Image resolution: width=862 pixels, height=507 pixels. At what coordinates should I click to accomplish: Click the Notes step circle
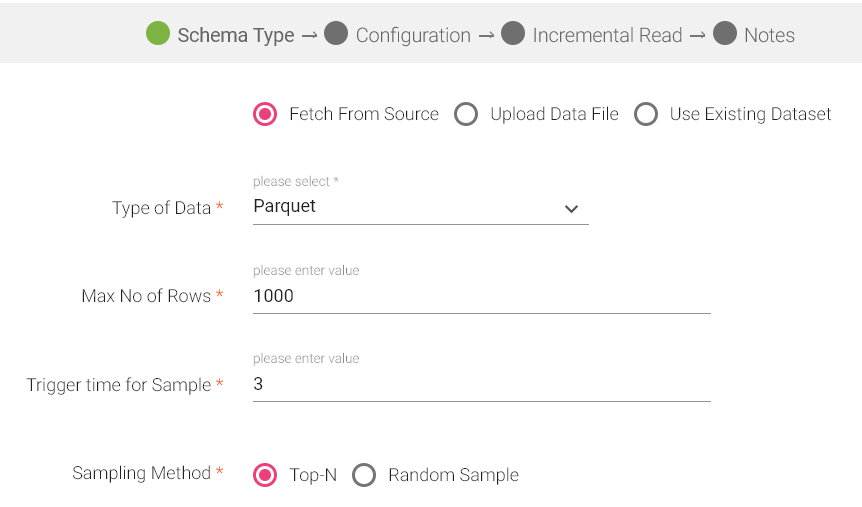725,34
